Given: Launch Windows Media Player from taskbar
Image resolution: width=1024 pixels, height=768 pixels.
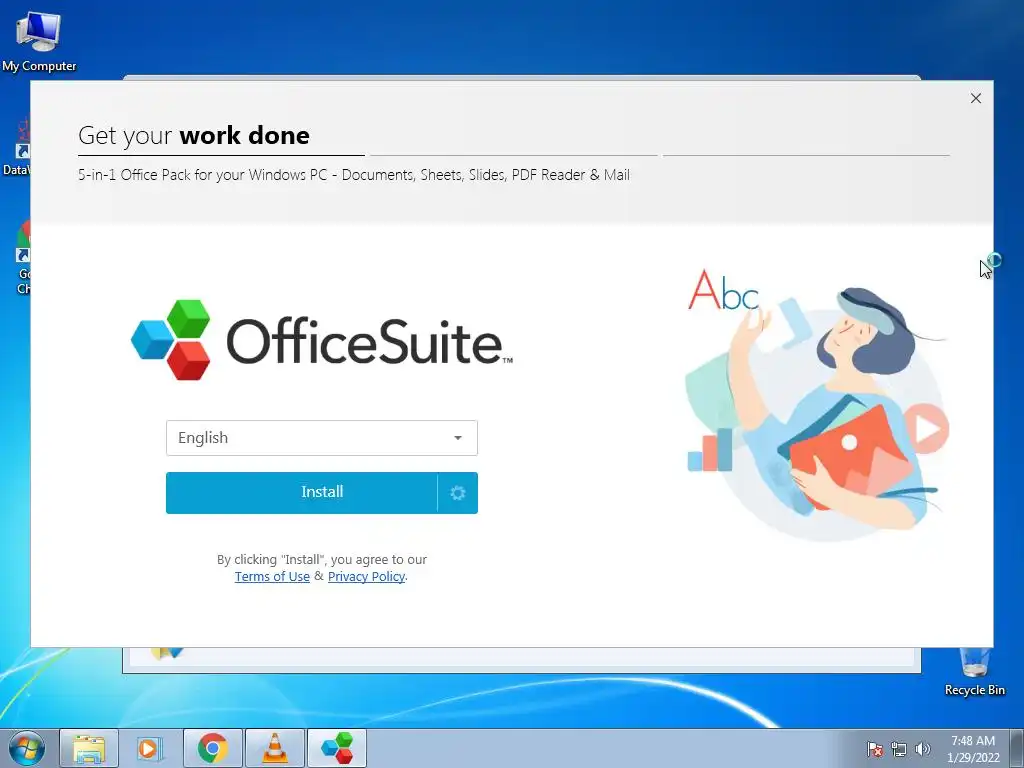Looking at the screenshot, I should [150, 748].
